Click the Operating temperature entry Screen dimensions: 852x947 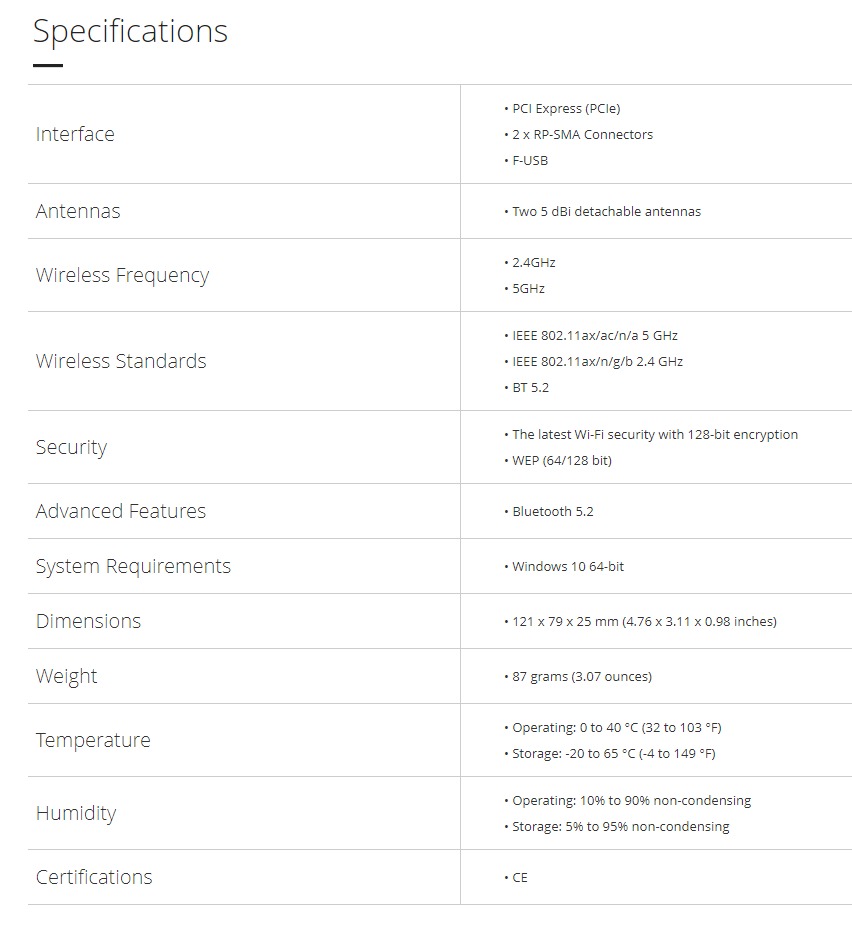pos(614,727)
